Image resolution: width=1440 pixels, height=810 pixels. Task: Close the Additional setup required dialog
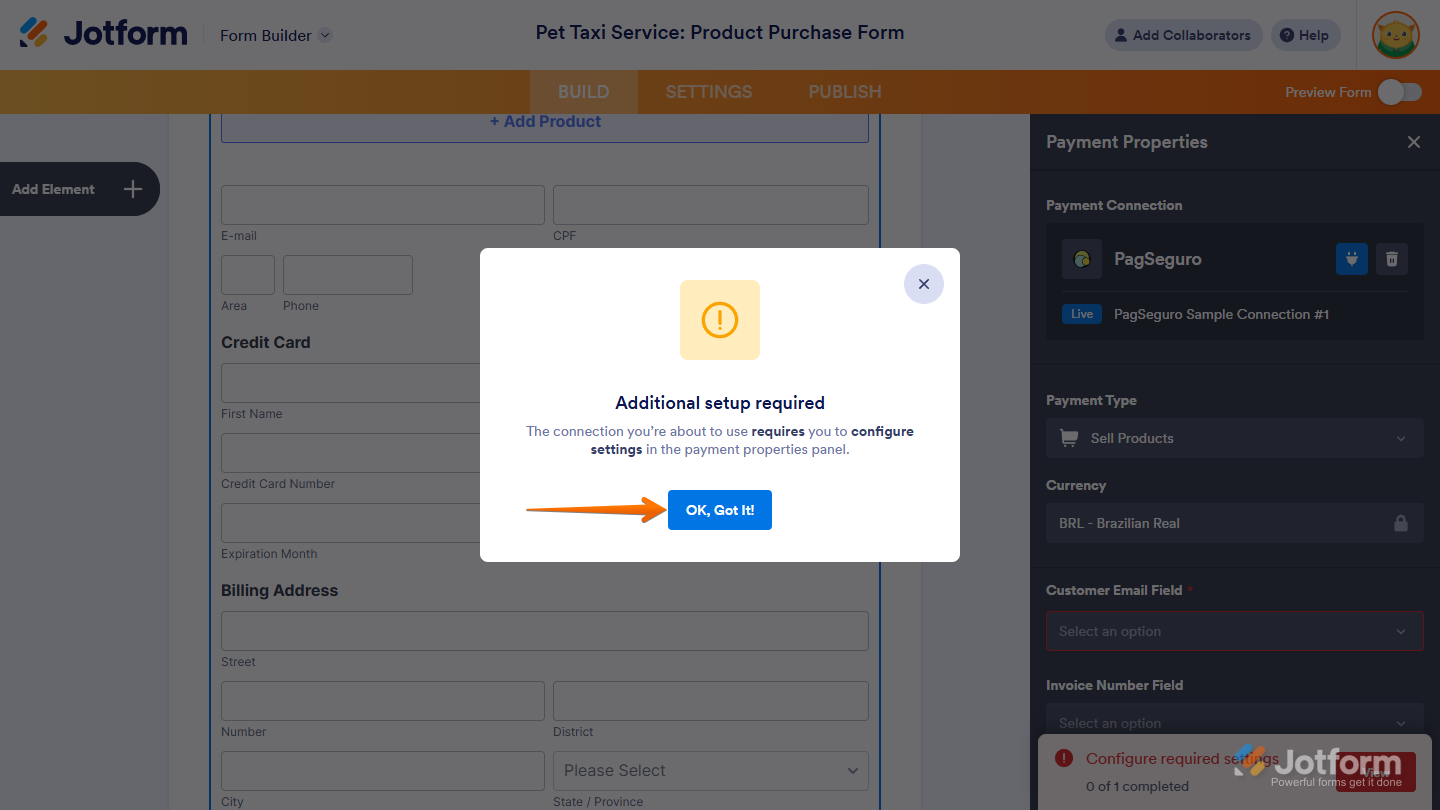pos(923,284)
